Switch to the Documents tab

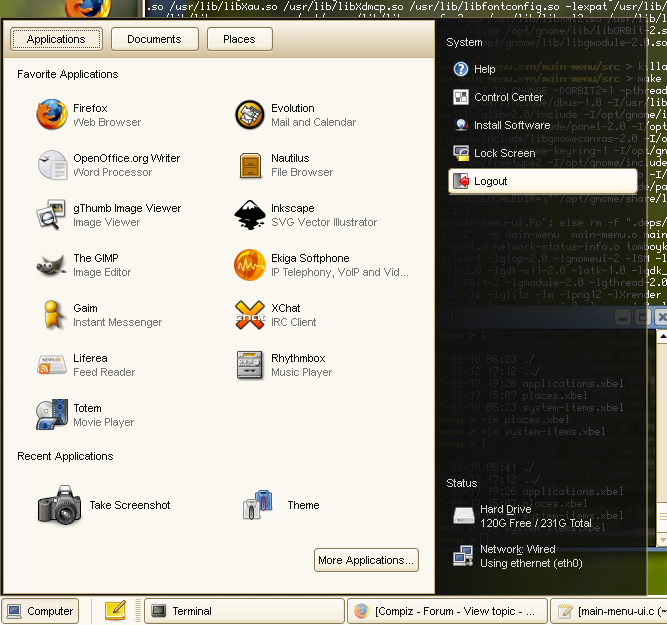pos(154,39)
